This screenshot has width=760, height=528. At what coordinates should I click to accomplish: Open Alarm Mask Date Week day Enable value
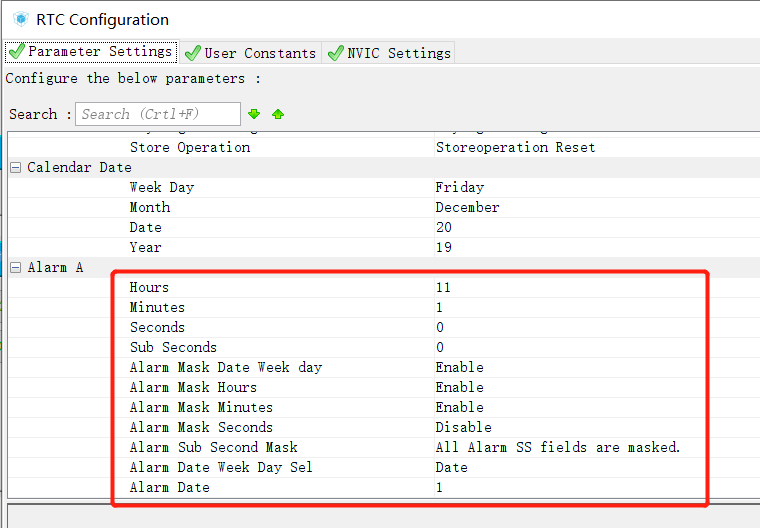tap(459, 368)
